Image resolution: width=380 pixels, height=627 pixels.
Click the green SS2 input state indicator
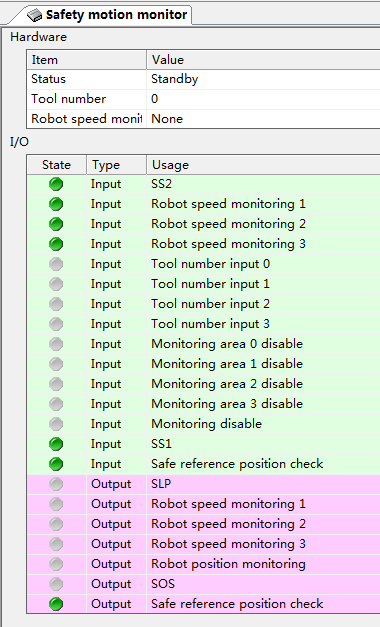pos(56,184)
